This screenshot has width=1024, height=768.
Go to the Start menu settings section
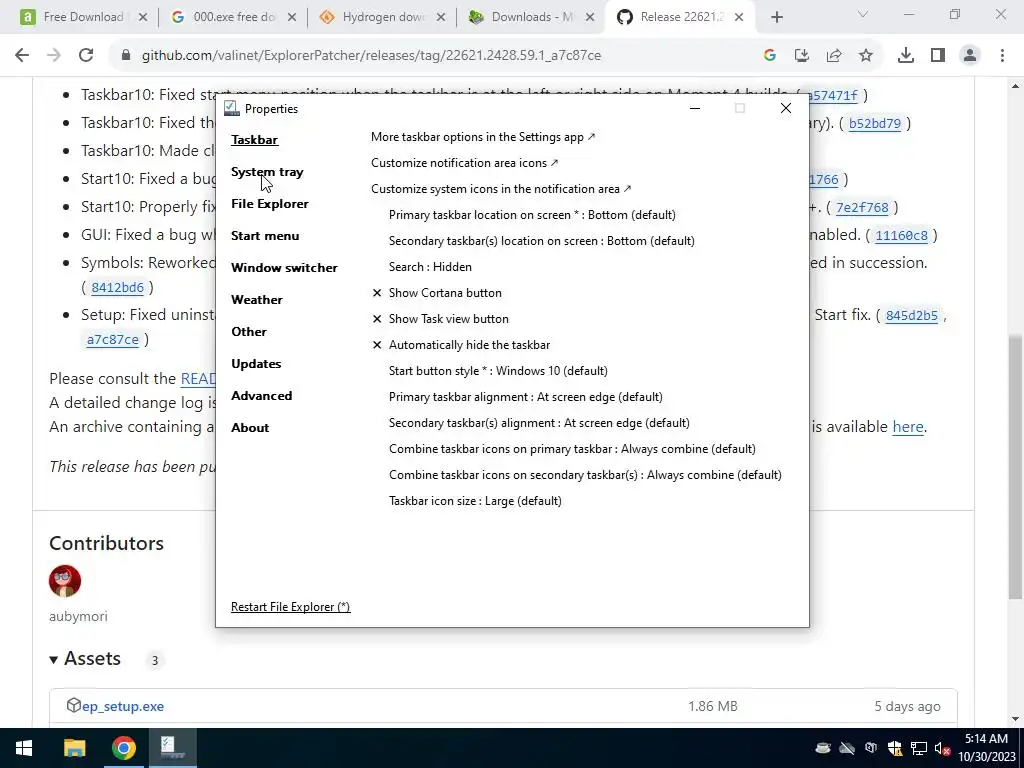[264, 236]
